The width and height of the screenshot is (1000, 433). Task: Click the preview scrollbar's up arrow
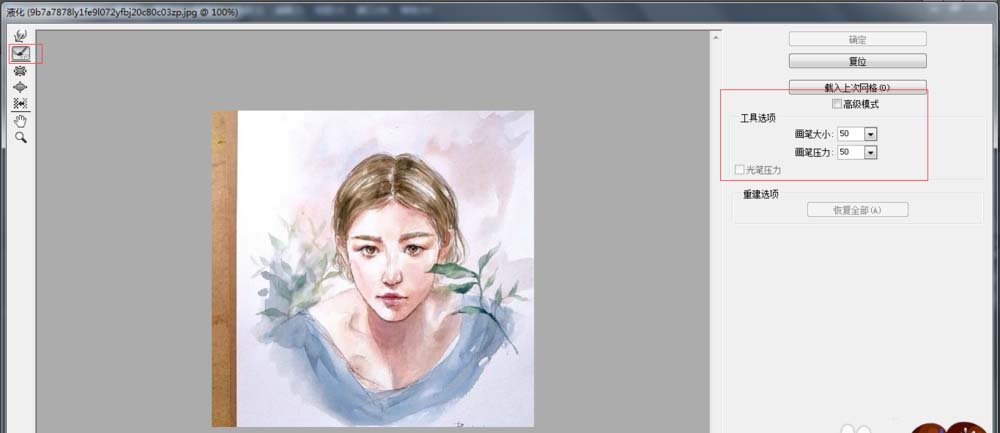click(x=715, y=38)
